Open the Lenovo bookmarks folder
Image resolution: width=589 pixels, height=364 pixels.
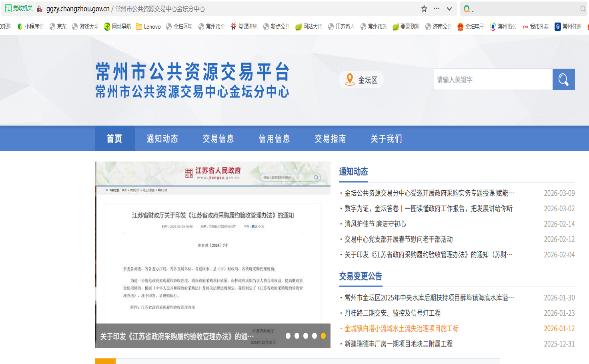click(148, 27)
